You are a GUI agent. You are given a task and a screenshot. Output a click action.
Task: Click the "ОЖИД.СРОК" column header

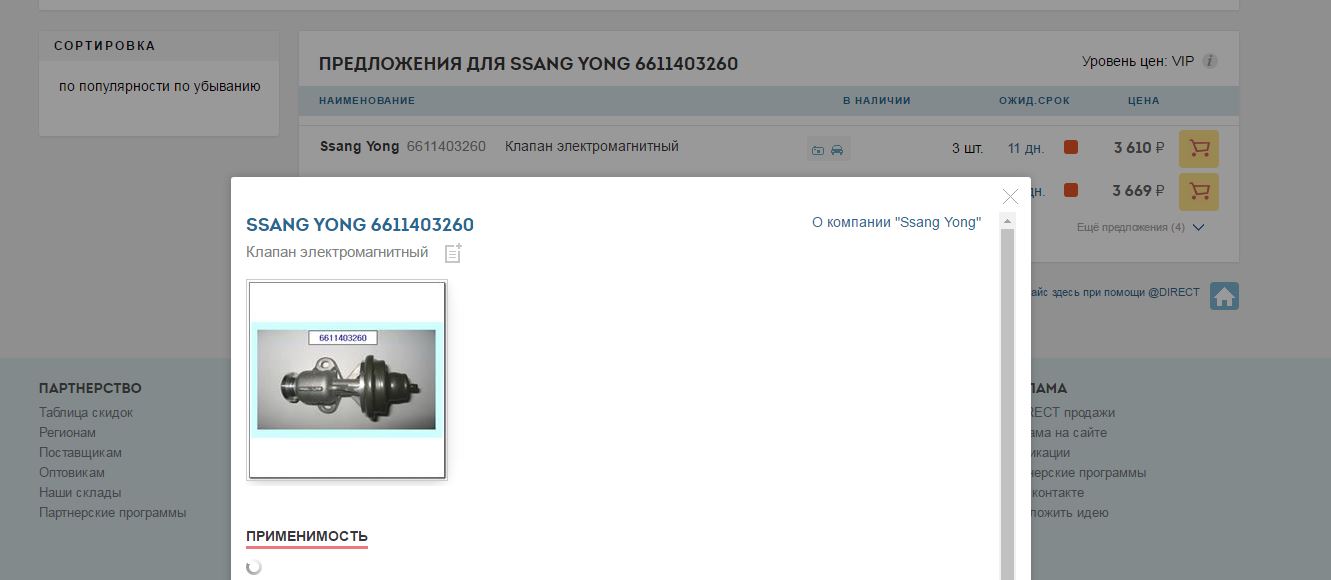click(1034, 100)
